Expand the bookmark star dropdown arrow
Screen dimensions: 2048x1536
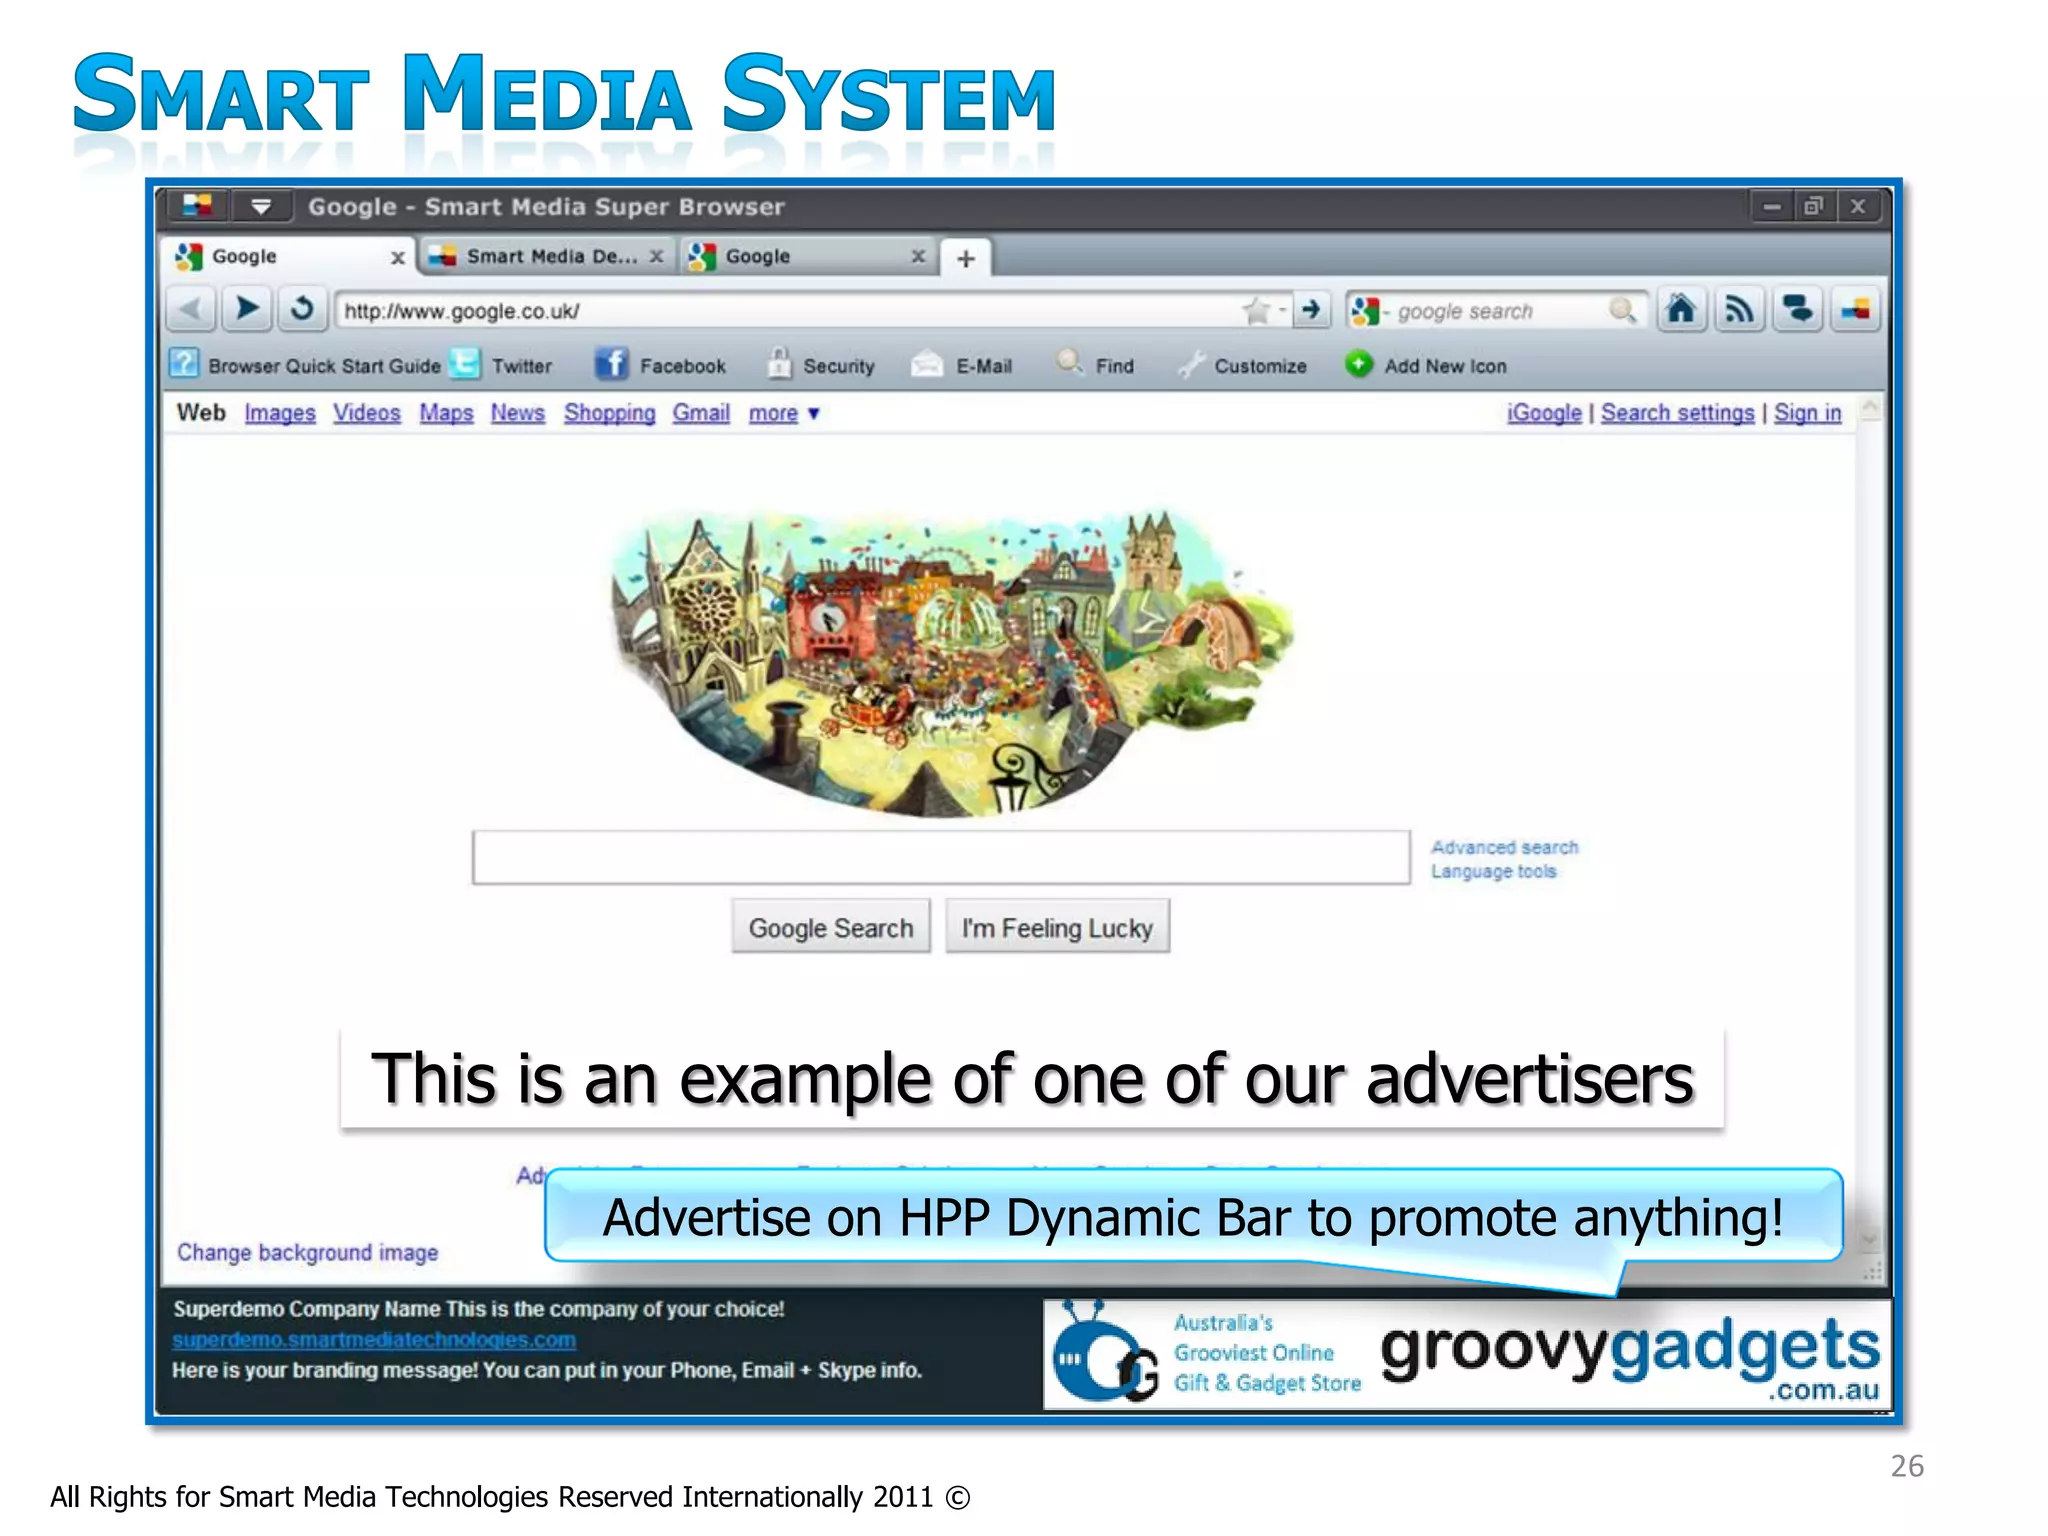[x=1282, y=311]
